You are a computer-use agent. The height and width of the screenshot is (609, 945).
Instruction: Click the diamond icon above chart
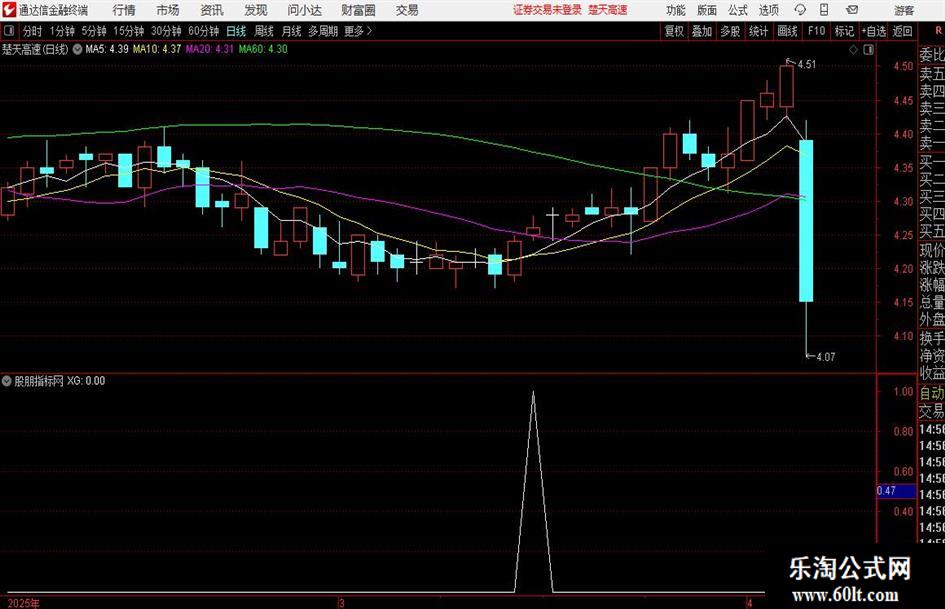(853, 50)
